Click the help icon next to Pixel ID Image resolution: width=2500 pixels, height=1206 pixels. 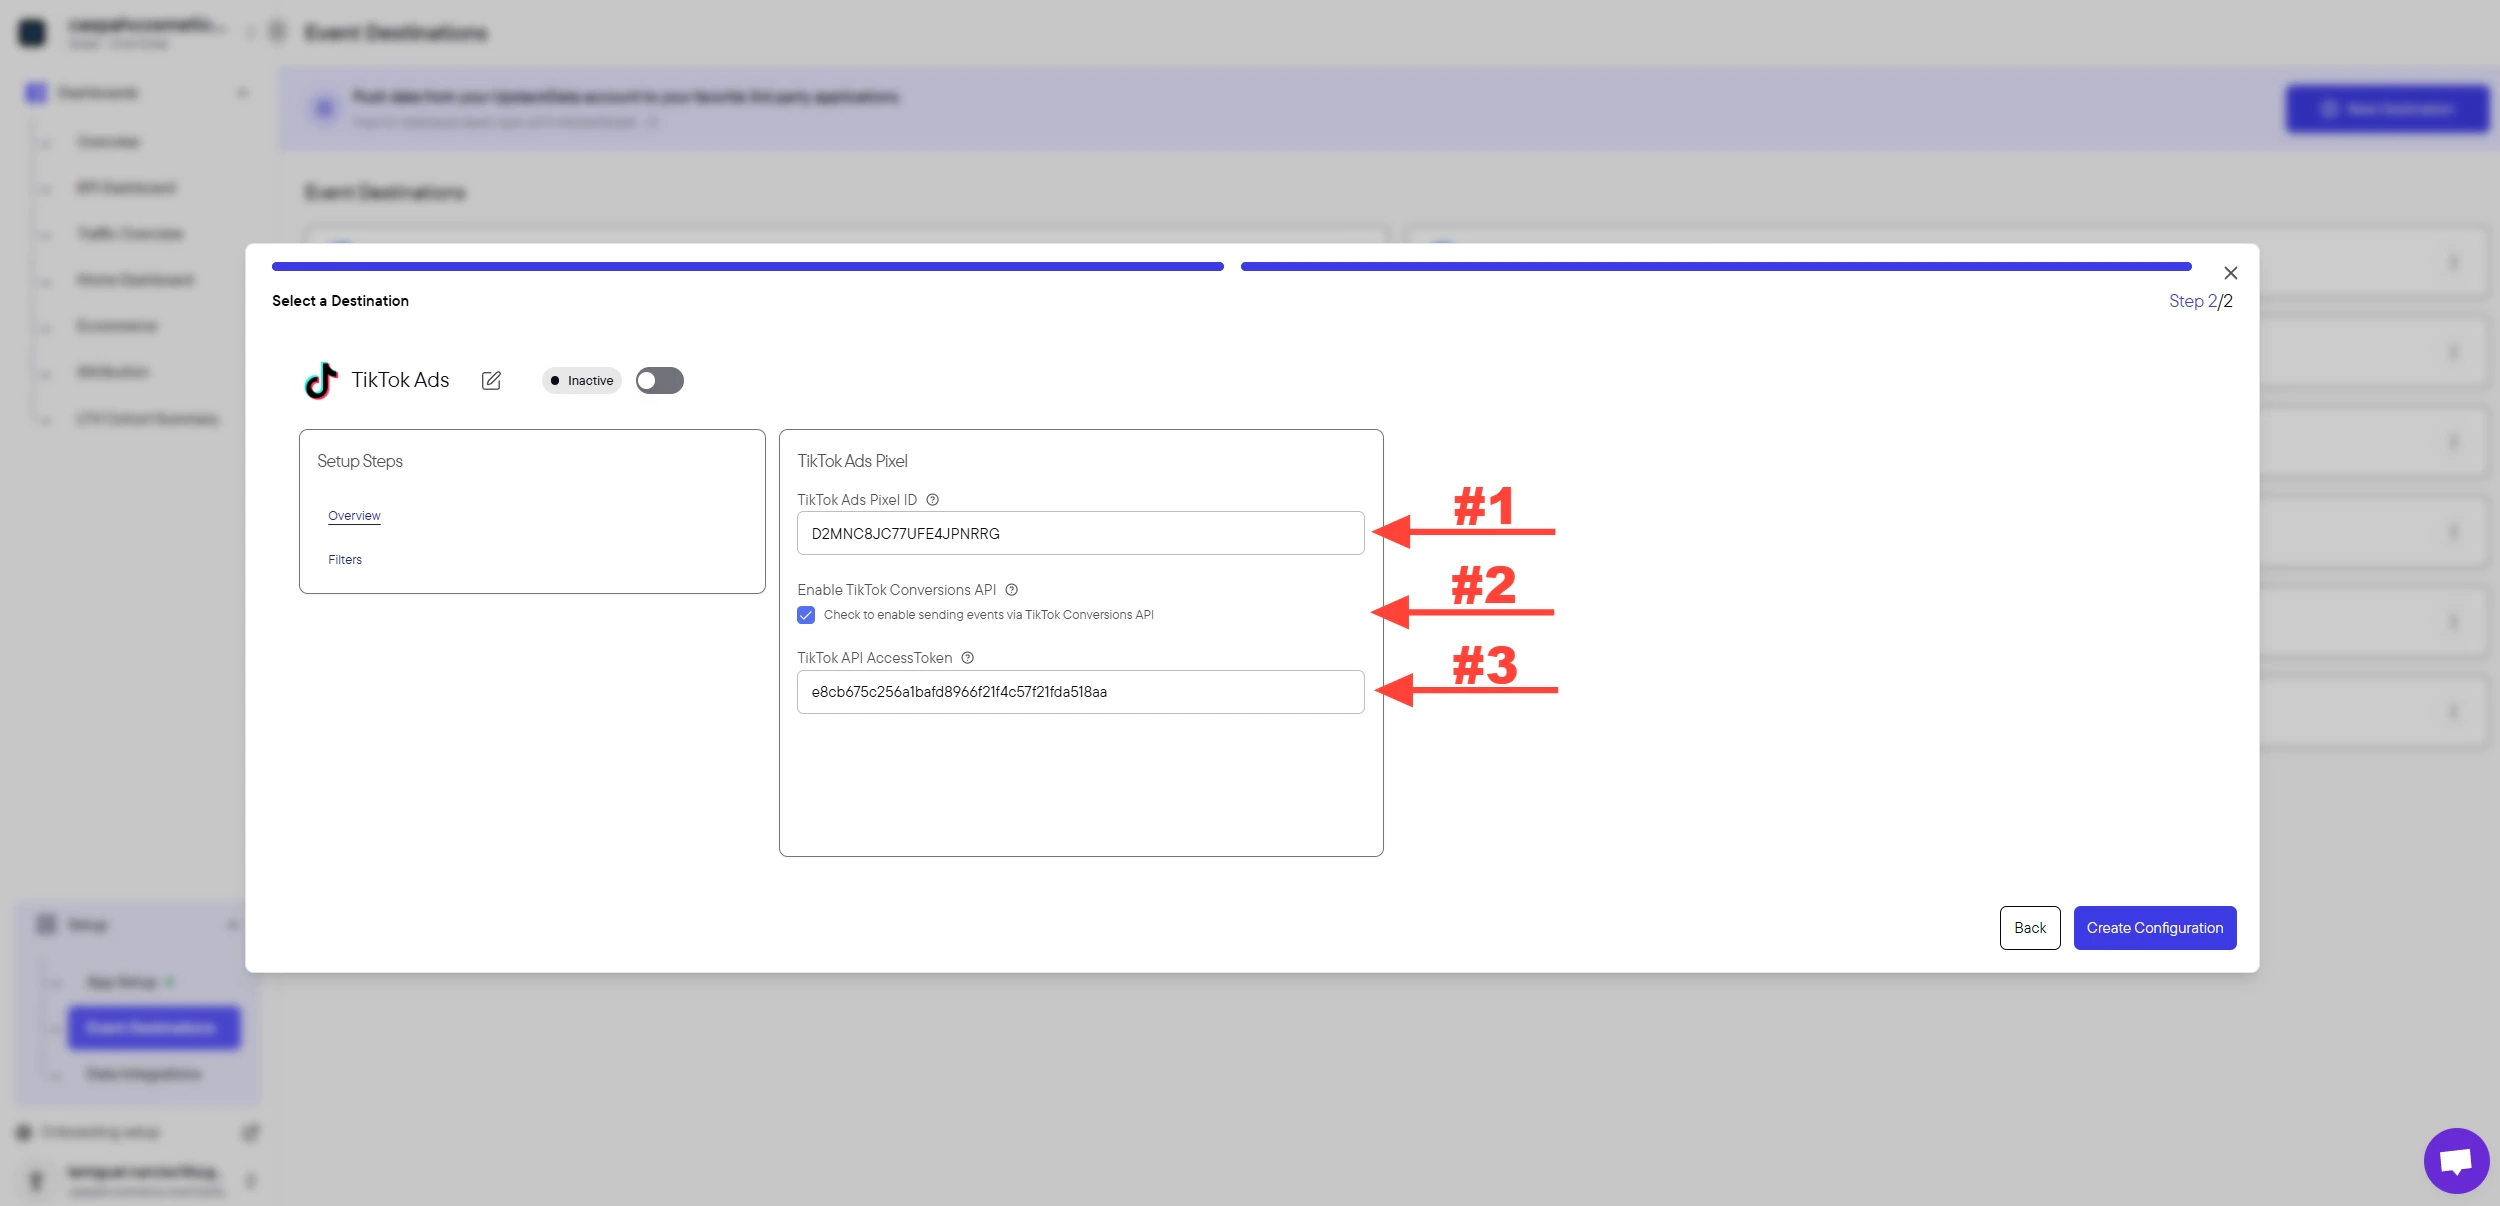coord(933,500)
